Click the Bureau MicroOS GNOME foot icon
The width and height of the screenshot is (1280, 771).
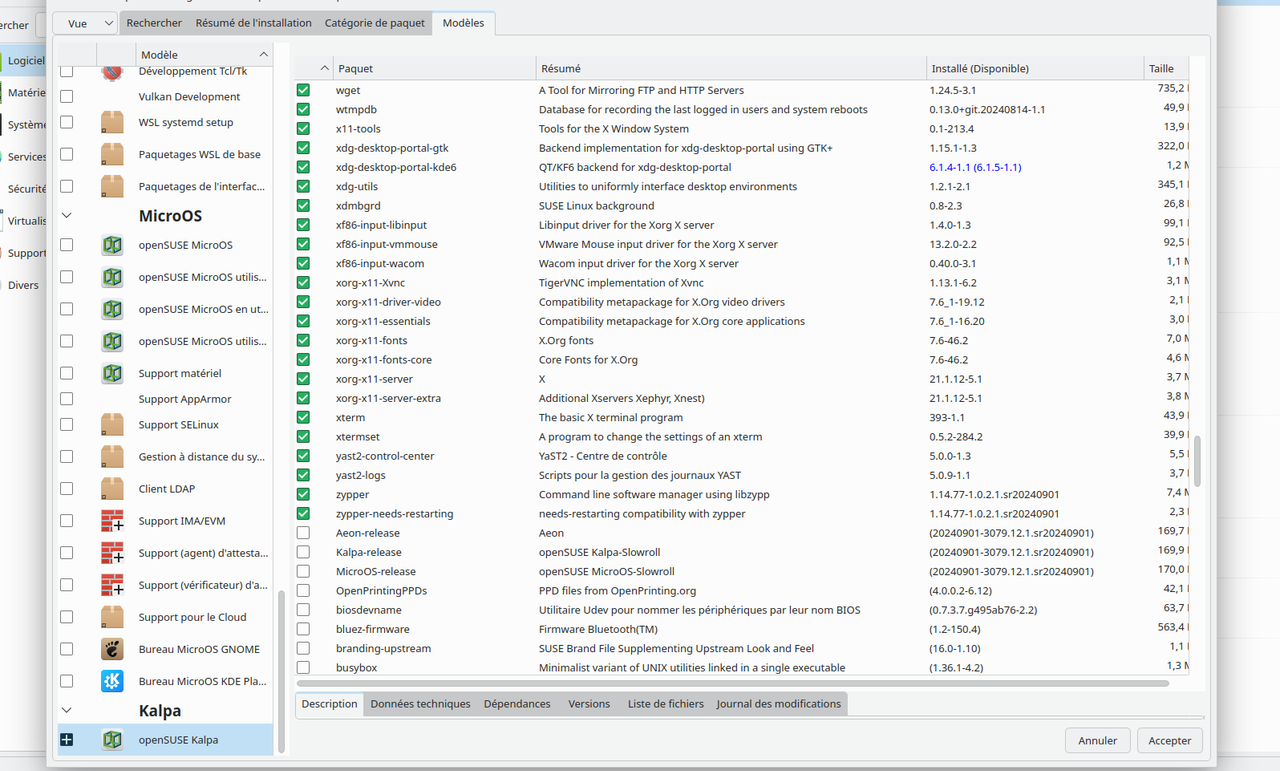[112, 648]
